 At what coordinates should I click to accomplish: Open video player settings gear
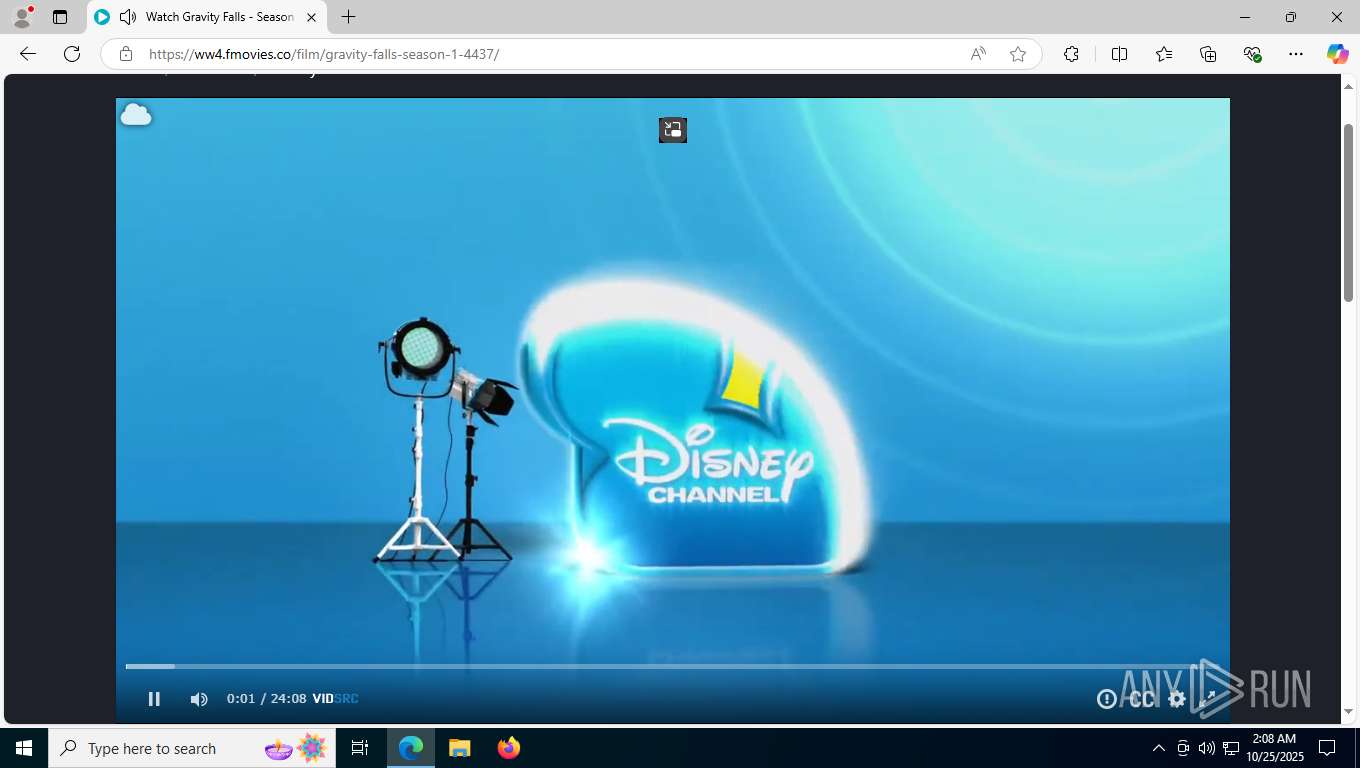click(1177, 699)
